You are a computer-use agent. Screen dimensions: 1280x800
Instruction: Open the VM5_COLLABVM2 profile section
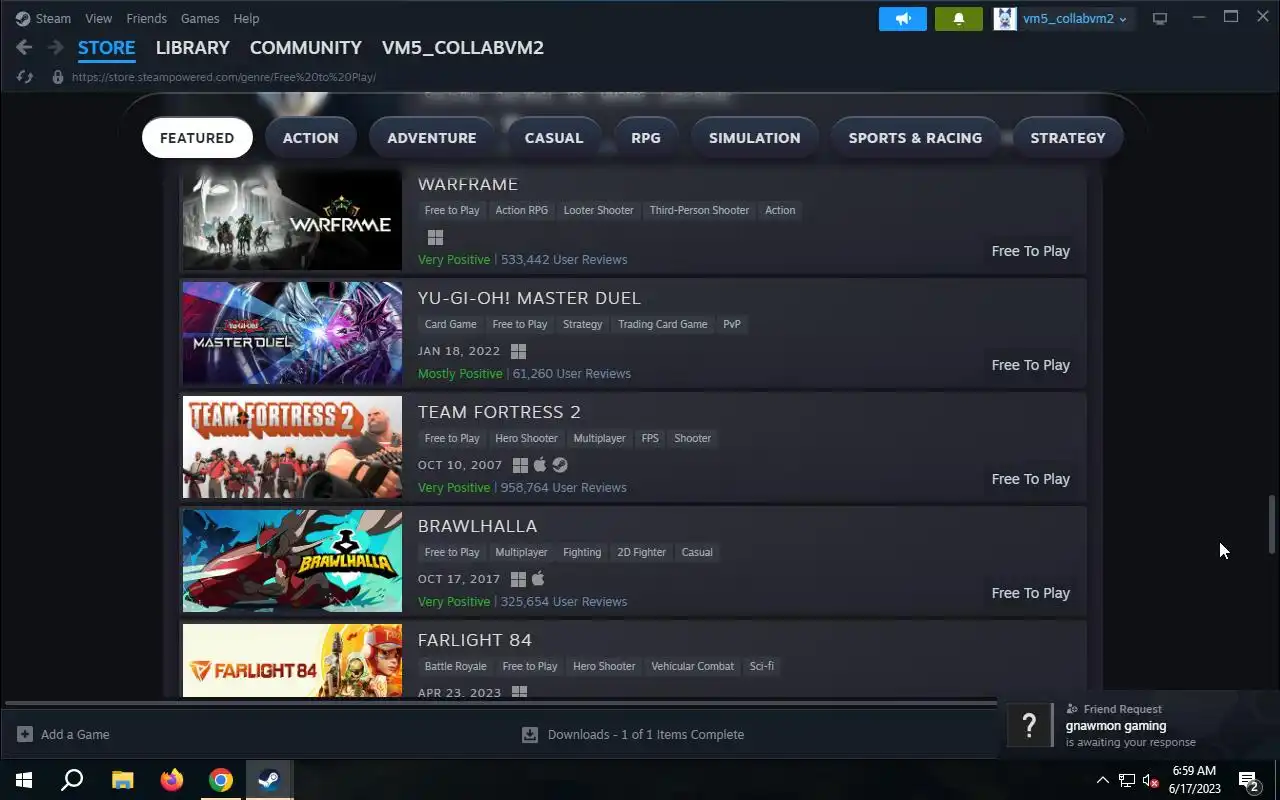coord(463,47)
